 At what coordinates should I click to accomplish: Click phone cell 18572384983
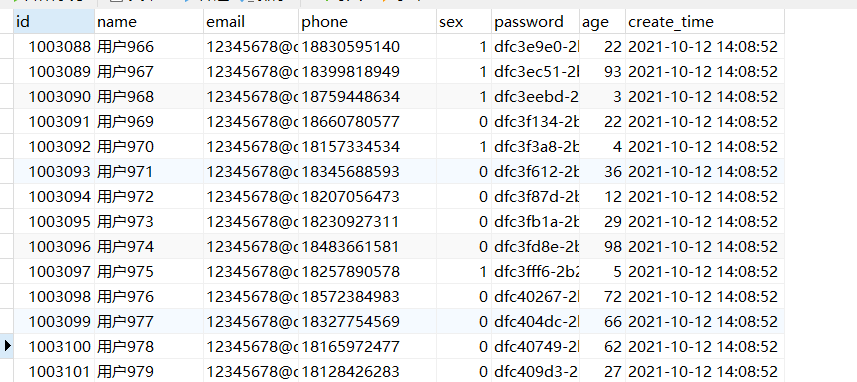(x=367, y=297)
